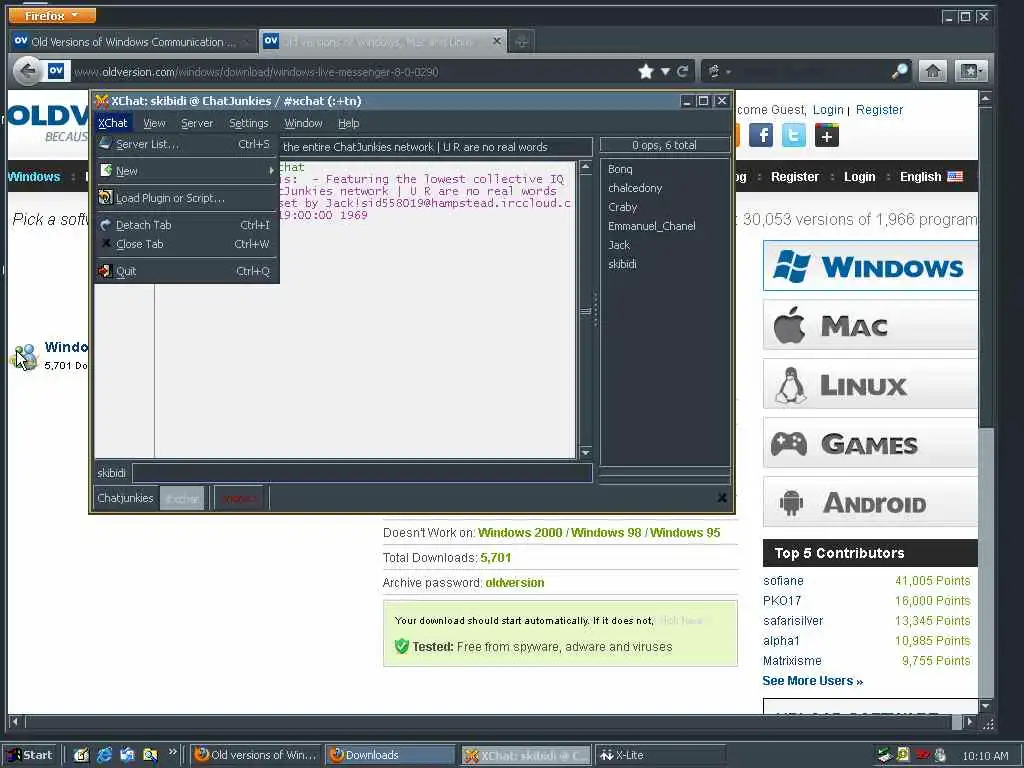Screen dimensions: 1024x768
Task: Click XChat chat scrollbar down arrow
Action: [x=586, y=453]
